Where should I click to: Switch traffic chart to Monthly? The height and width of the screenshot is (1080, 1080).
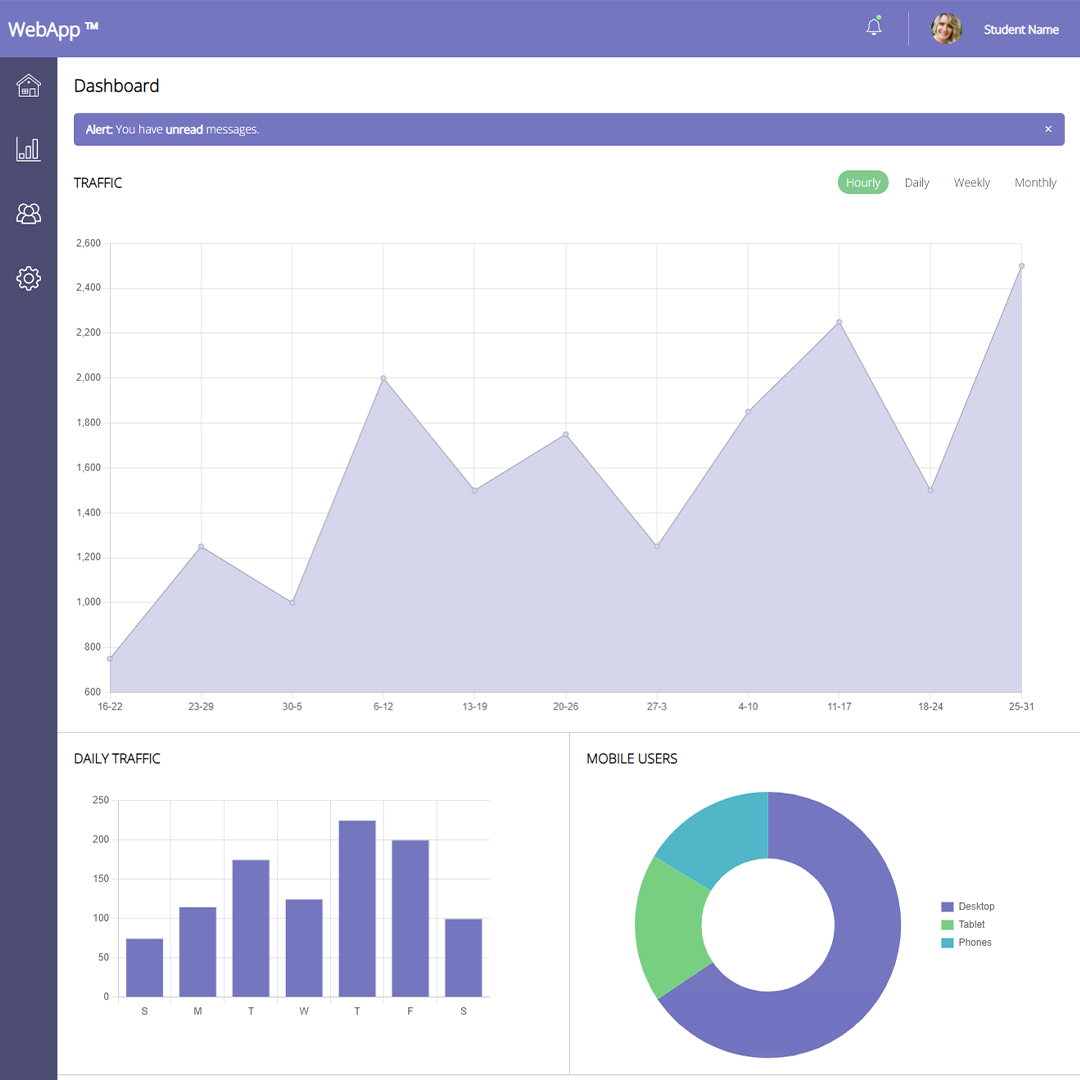click(1035, 182)
